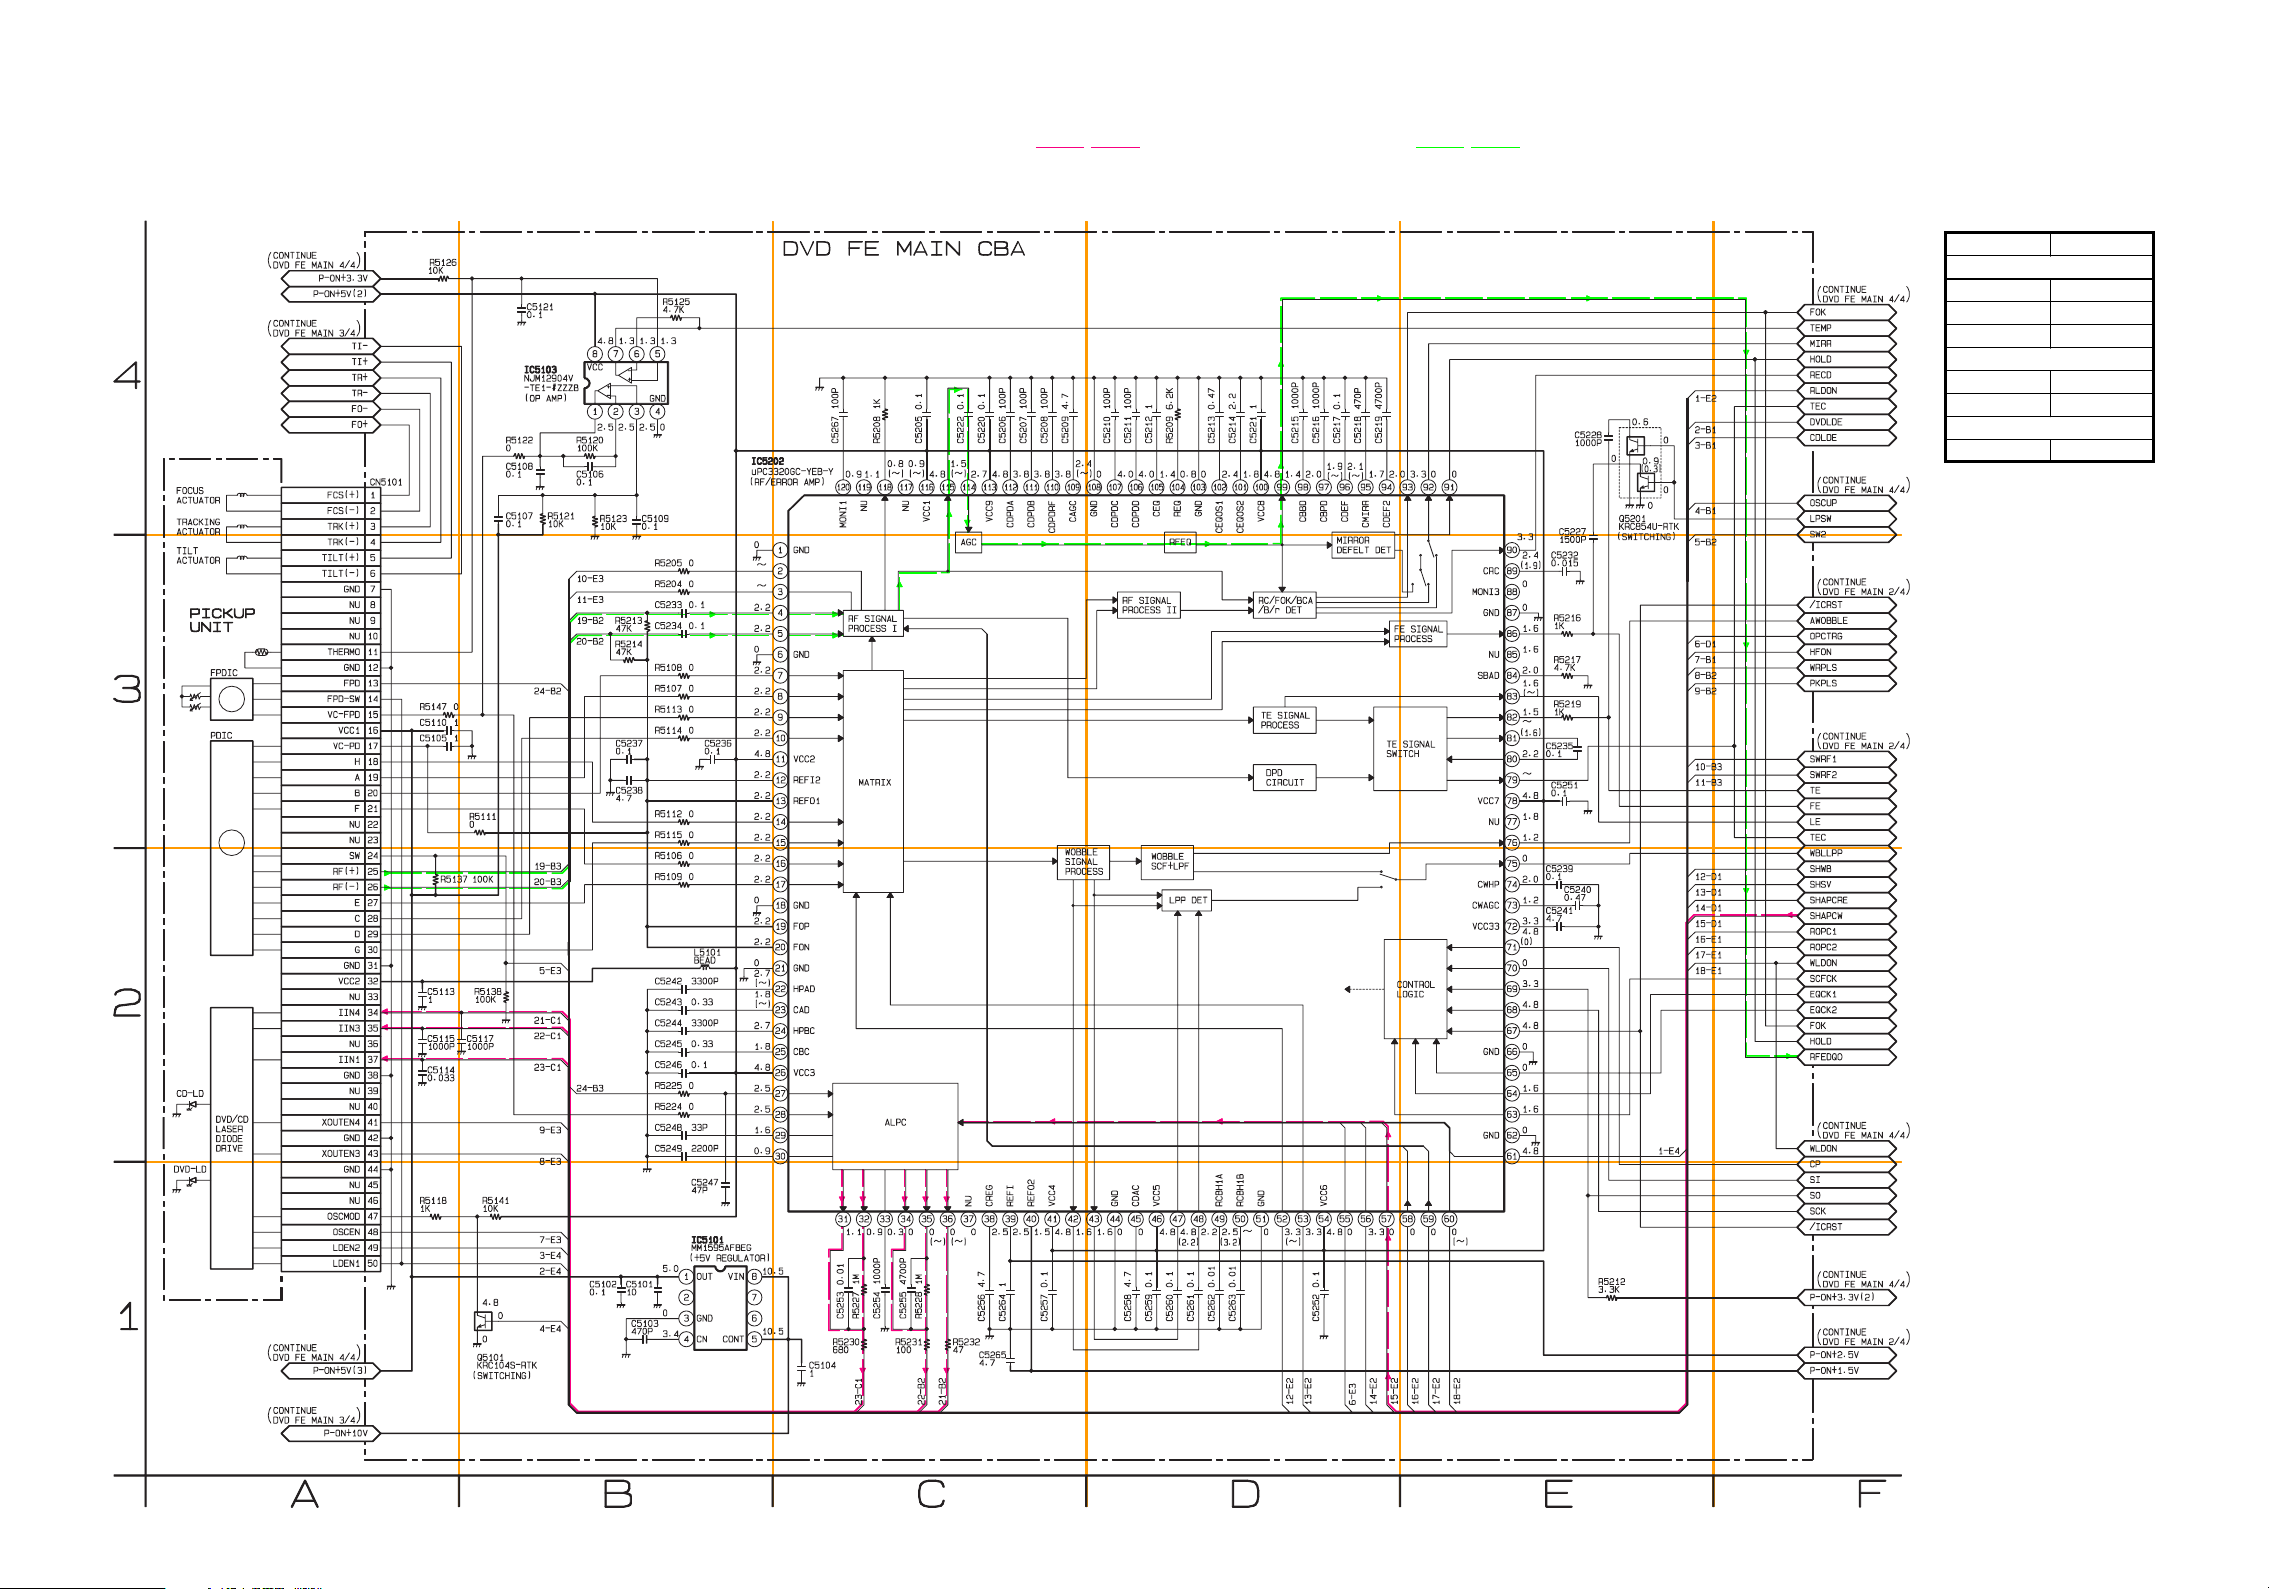Select the grid row number 3
2269x1589 pixels.
[128, 689]
